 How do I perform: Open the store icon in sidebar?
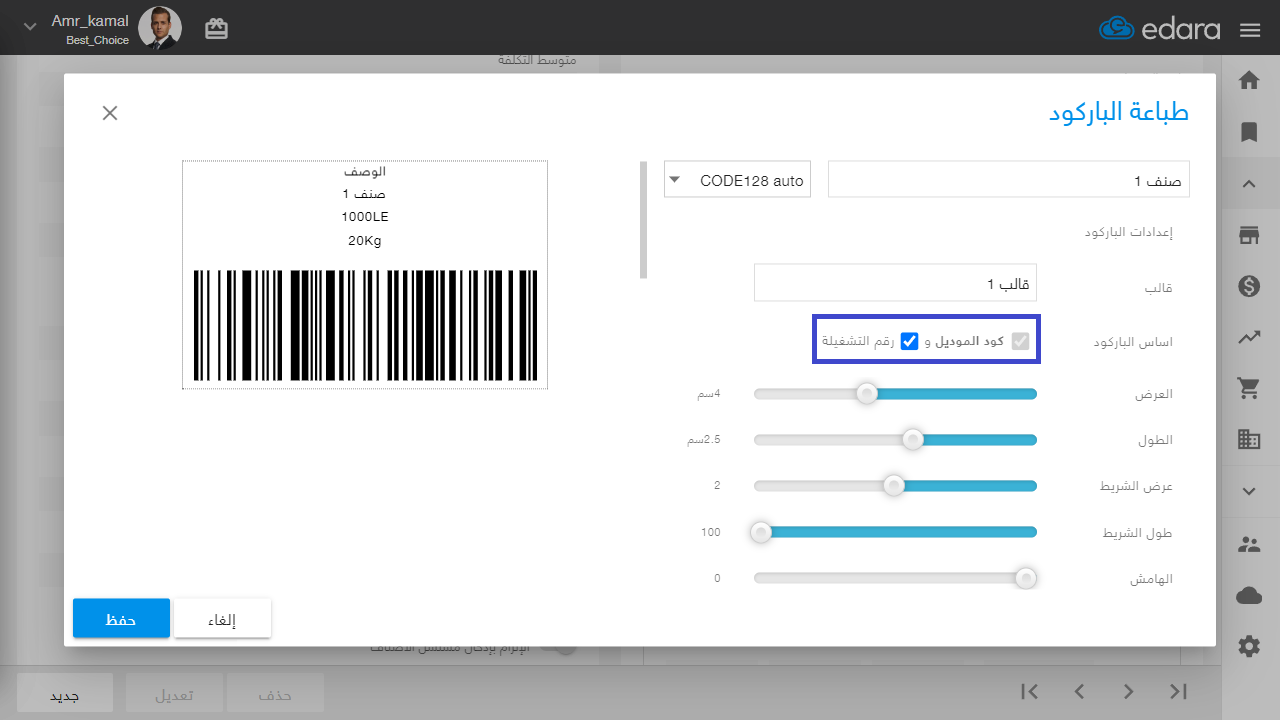pyautogui.click(x=1248, y=235)
